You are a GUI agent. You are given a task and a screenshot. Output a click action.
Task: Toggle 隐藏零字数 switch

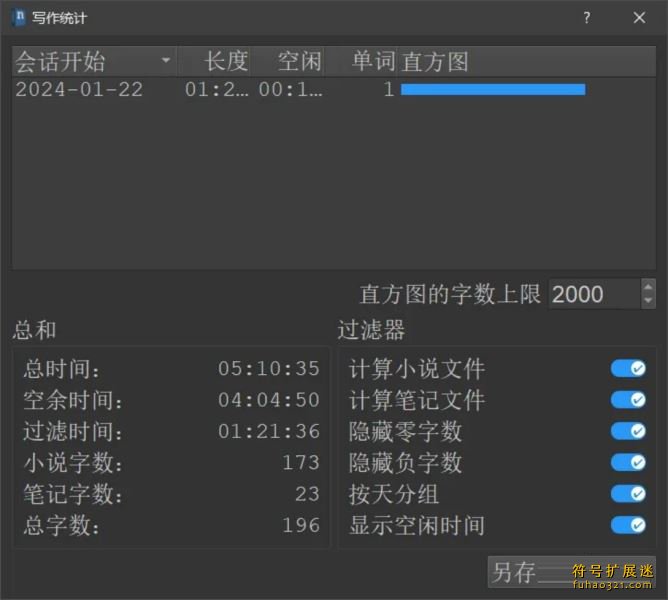click(x=628, y=431)
